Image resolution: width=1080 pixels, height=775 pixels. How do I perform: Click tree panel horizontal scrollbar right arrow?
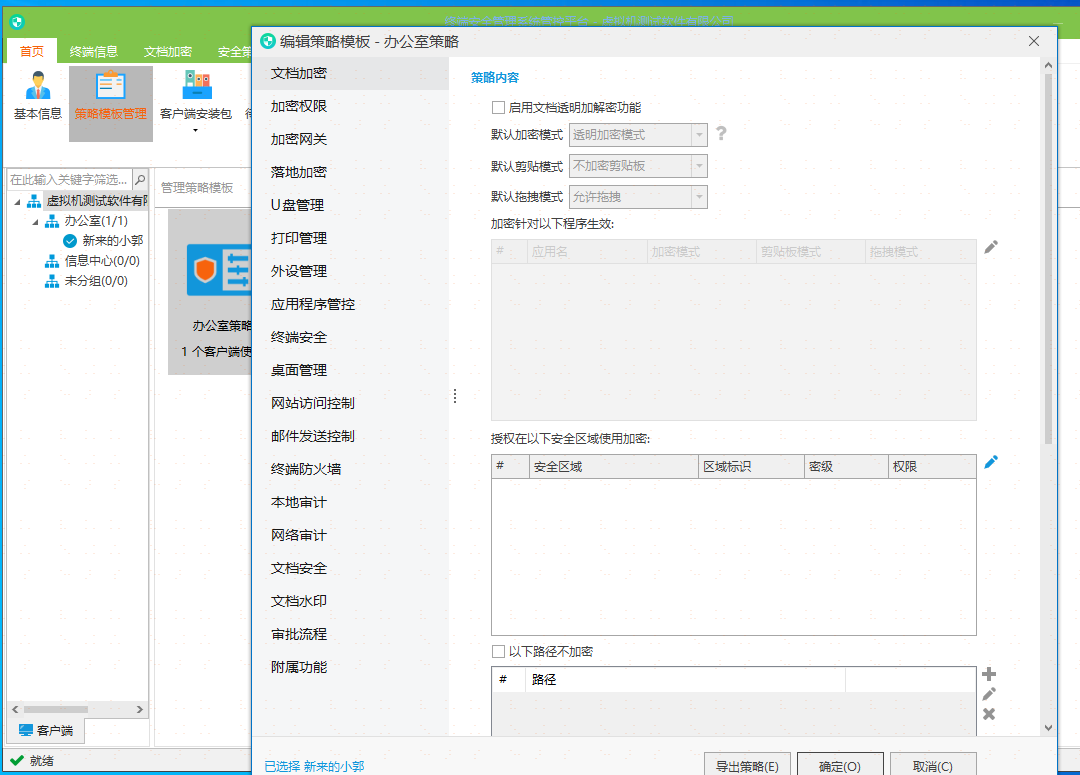pyautogui.click(x=140, y=709)
